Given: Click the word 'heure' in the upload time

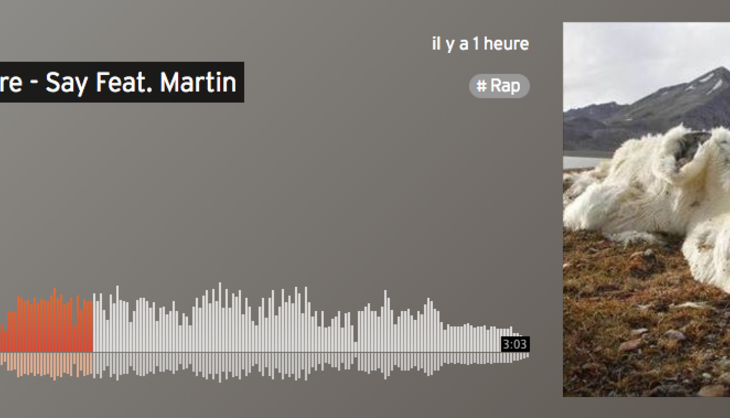Looking at the screenshot, I should (x=506, y=44).
